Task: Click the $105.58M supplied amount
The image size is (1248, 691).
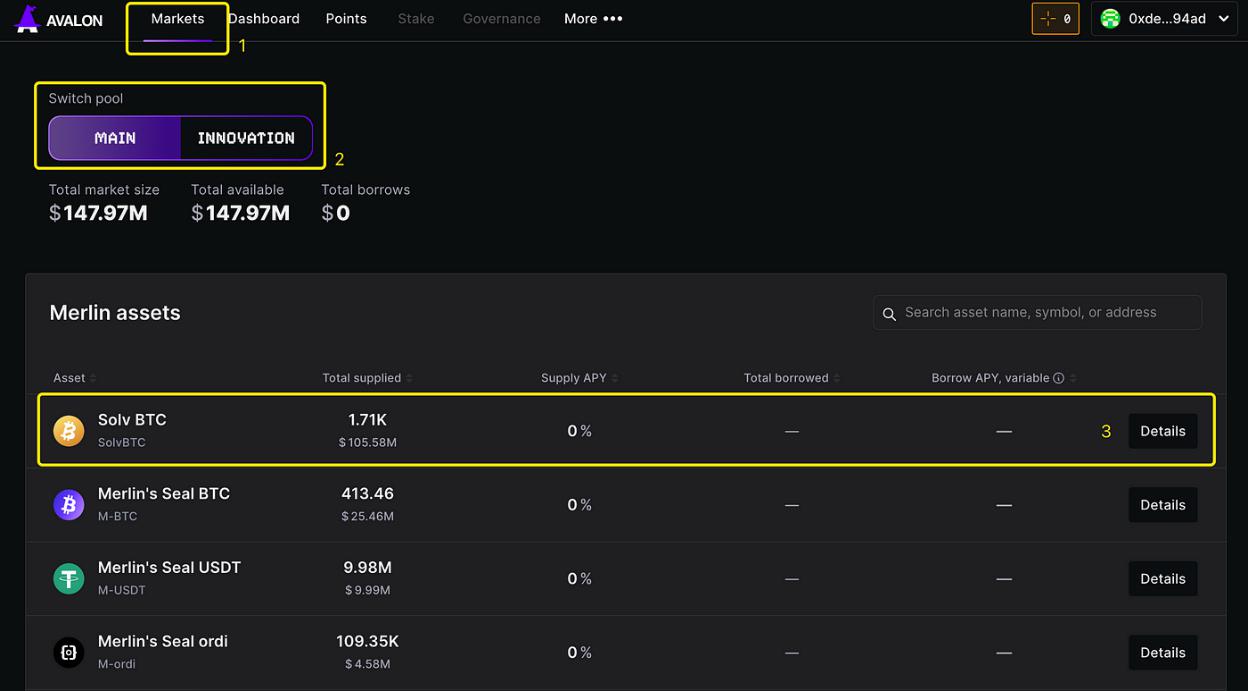Action: click(367, 442)
